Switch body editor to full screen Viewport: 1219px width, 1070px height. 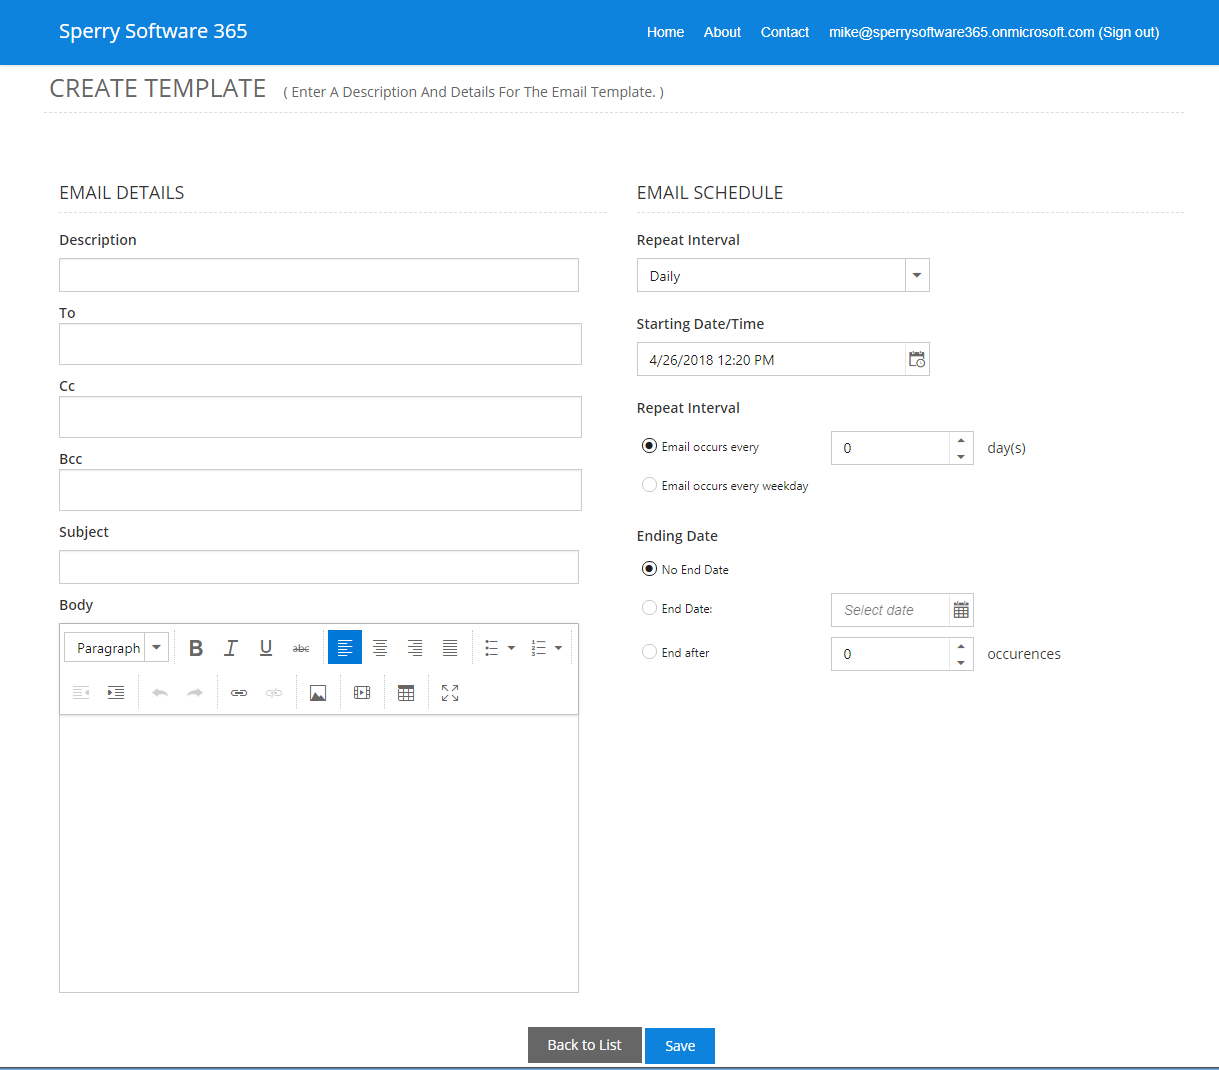pos(450,693)
